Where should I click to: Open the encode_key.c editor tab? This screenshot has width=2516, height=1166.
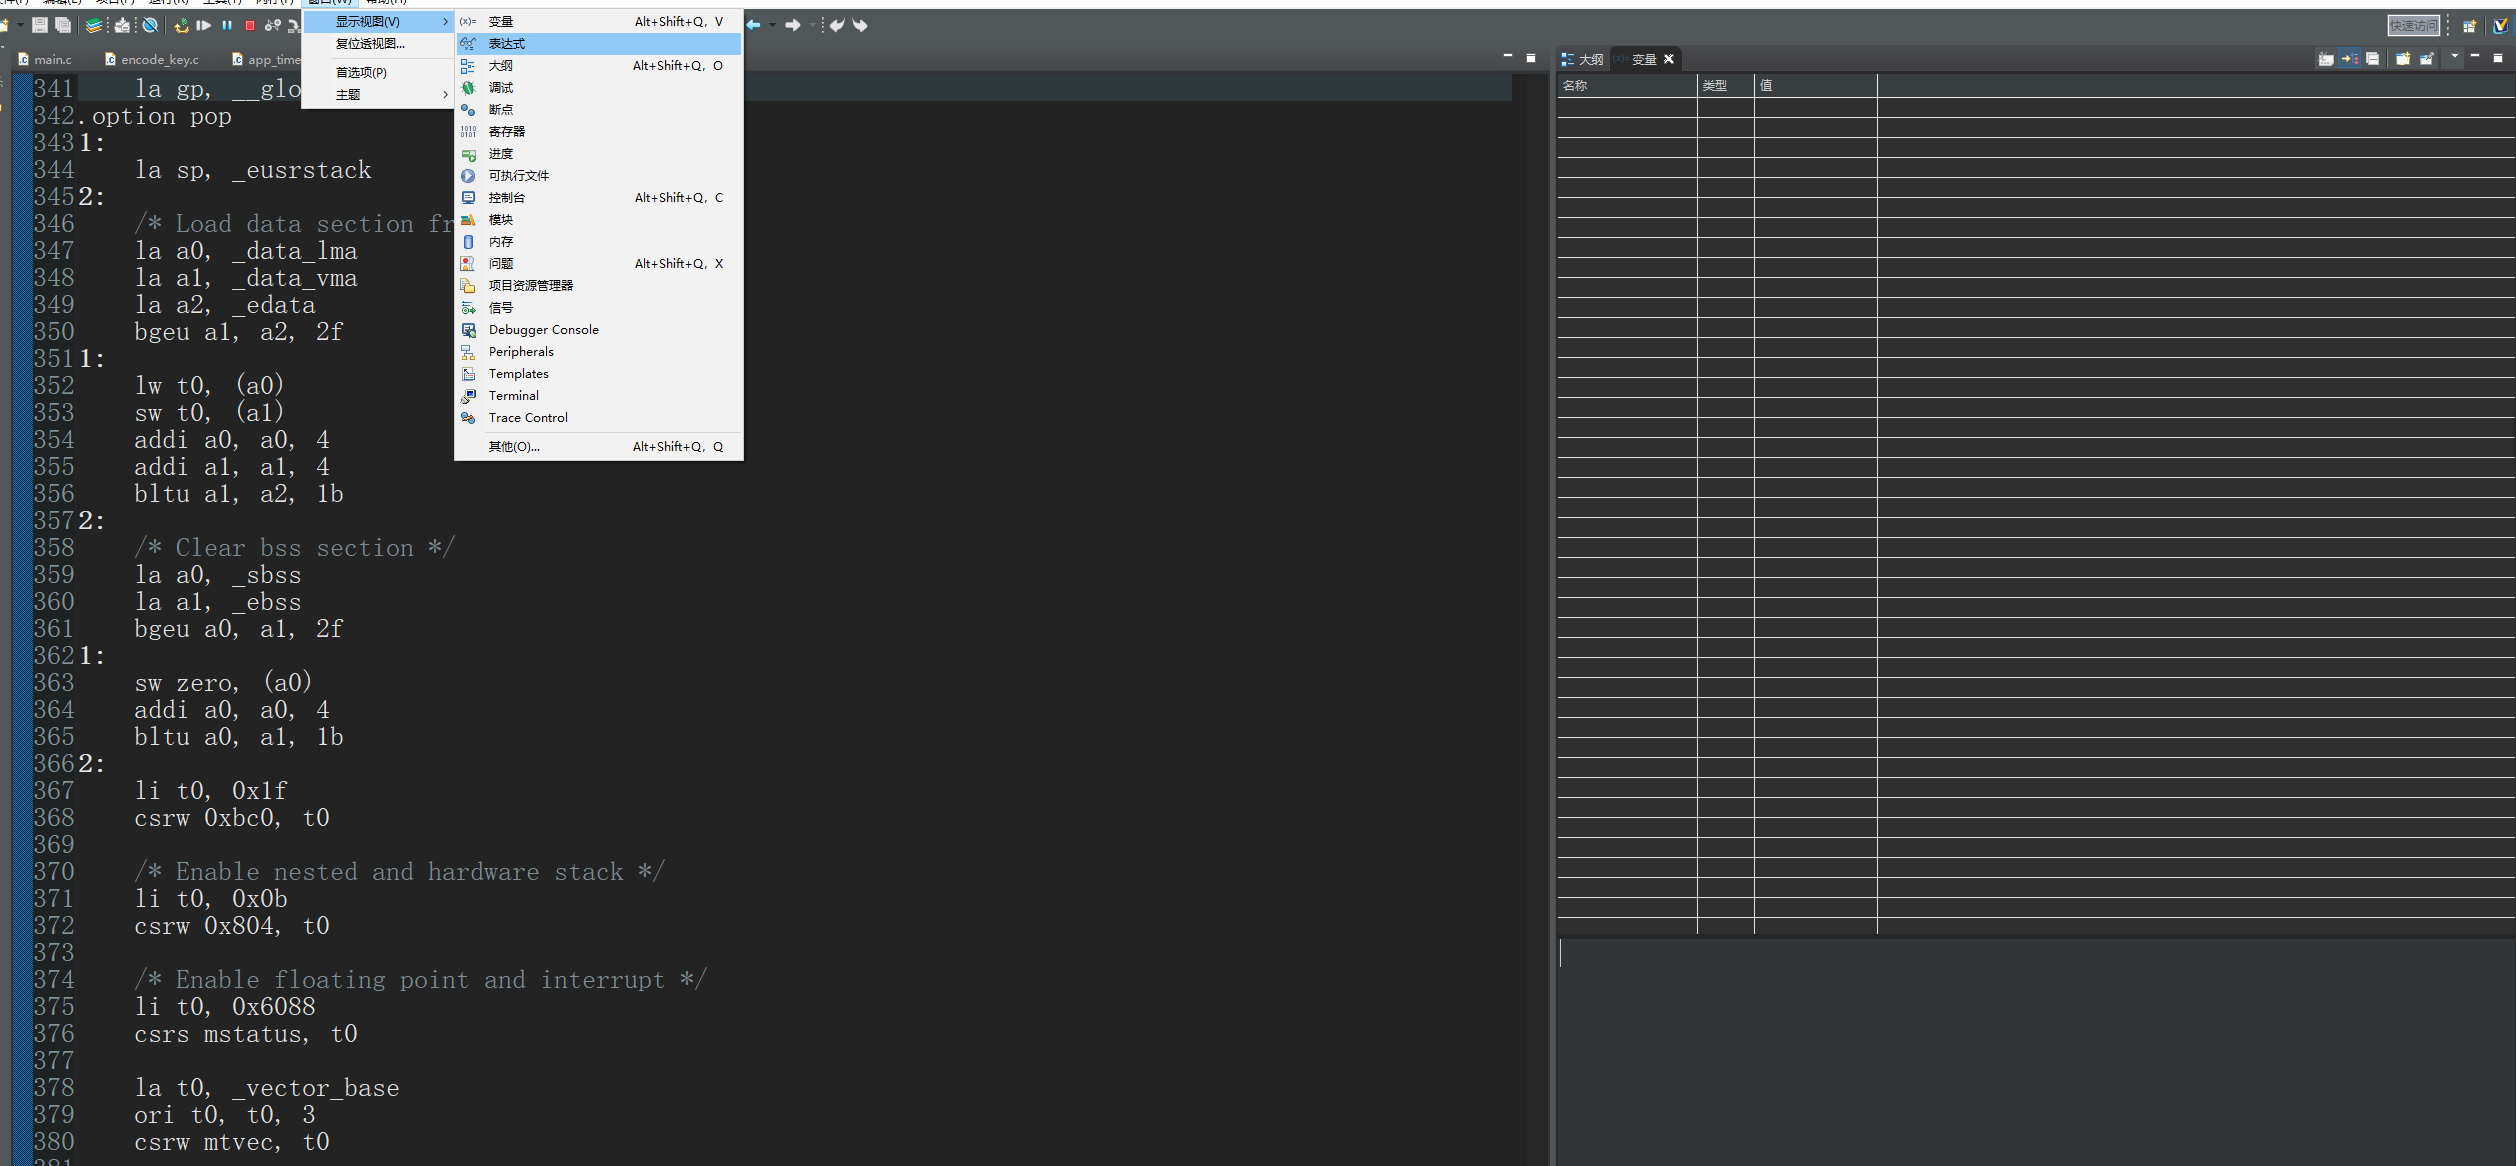152,59
